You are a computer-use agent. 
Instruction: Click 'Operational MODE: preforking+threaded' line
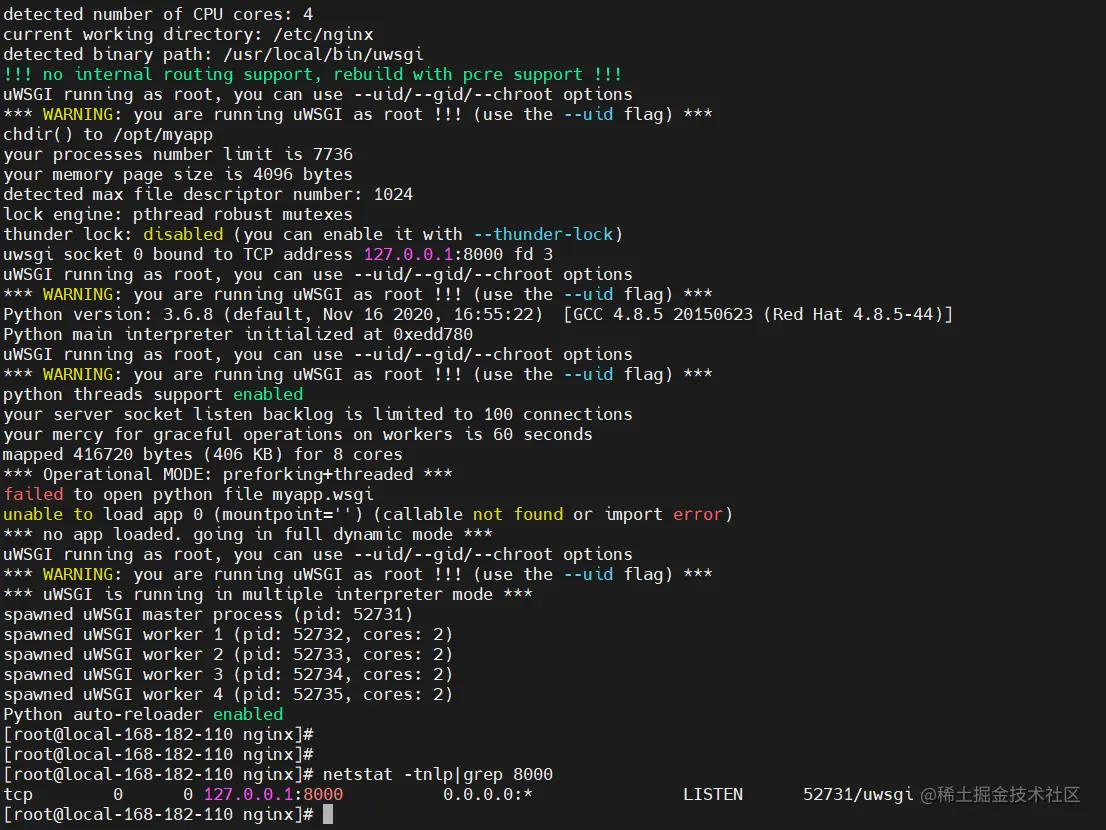click(228, 474)
